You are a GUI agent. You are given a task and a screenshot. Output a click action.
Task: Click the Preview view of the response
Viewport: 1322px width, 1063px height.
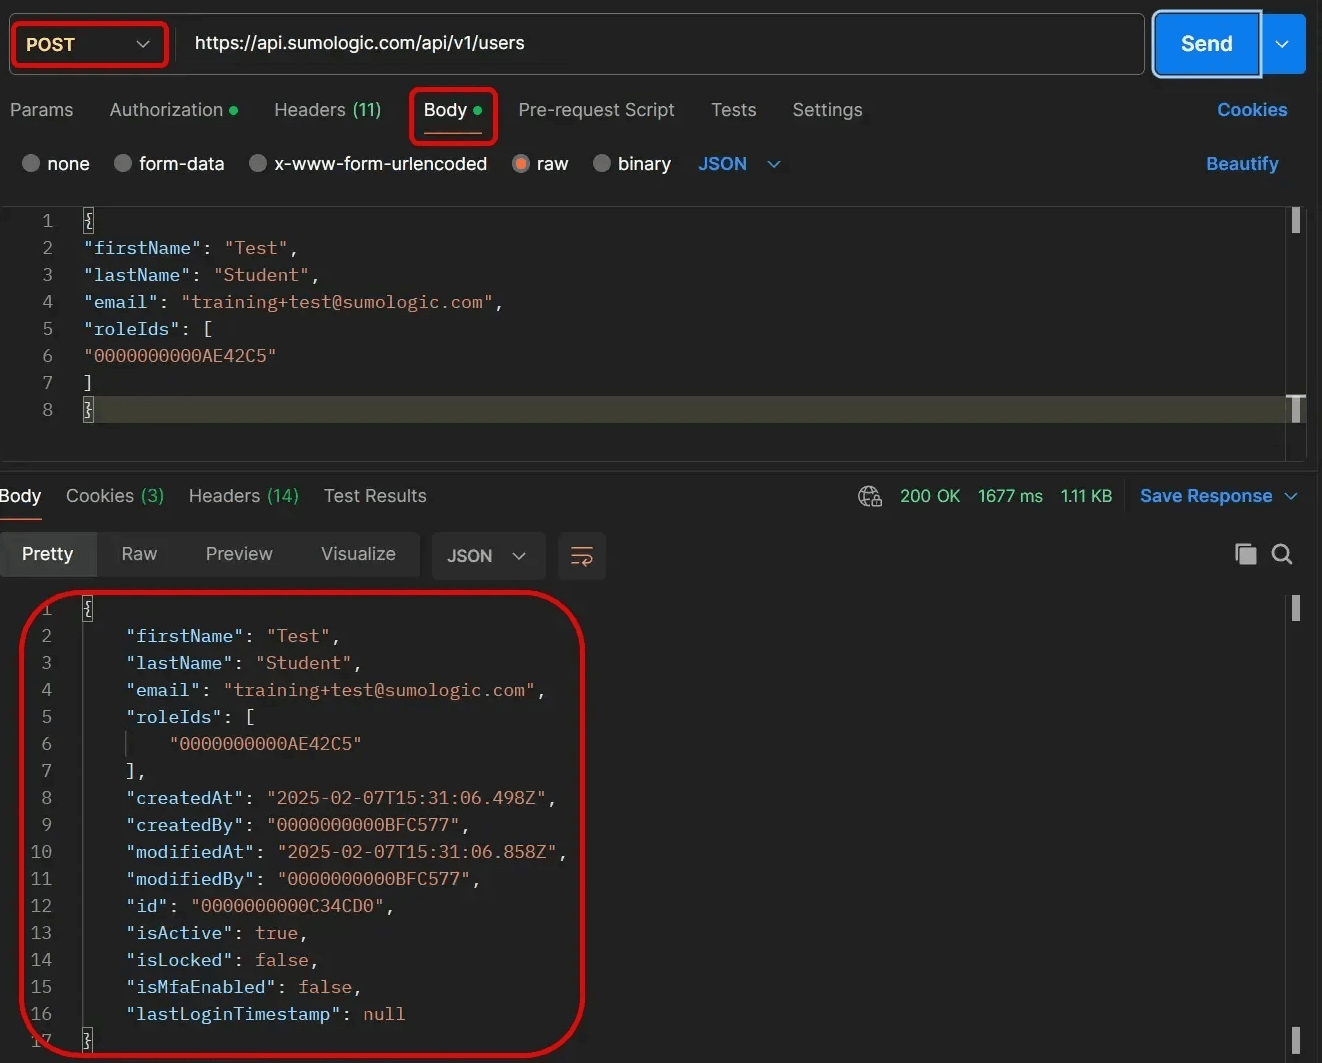pos(238,553)
